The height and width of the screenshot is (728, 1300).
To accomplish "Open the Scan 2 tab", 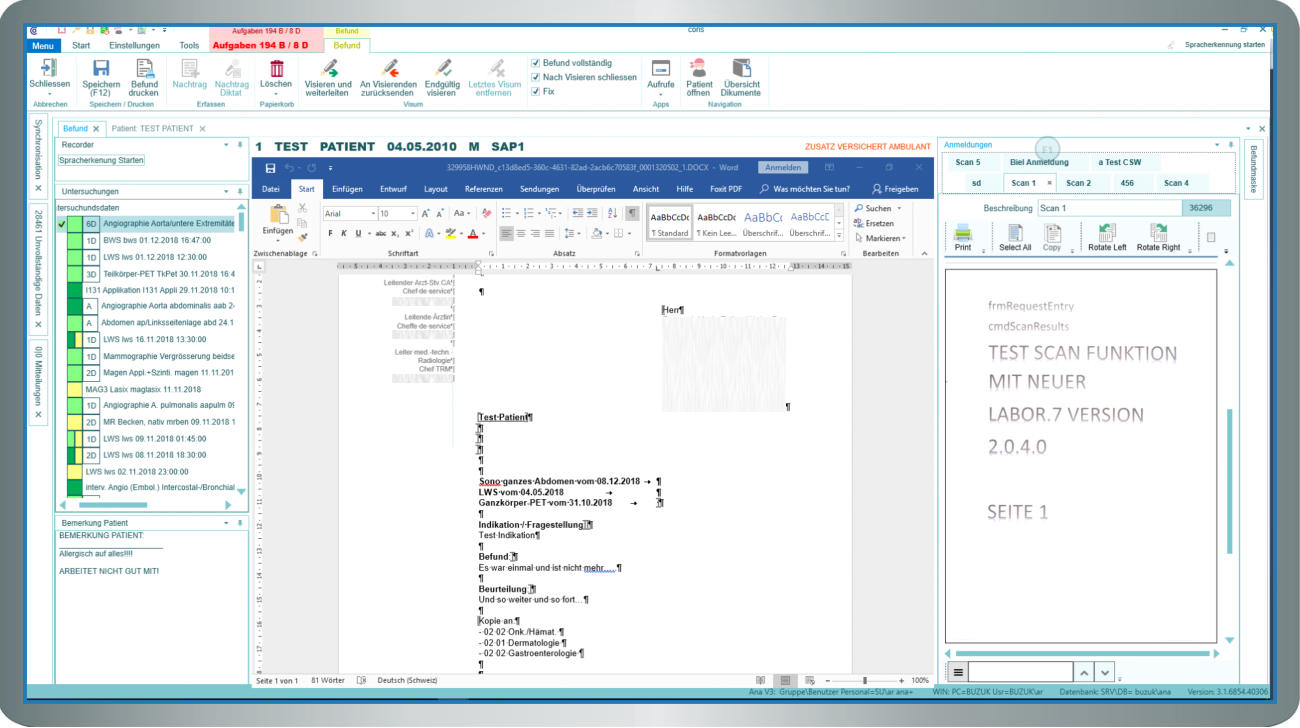I will 1078,183.
